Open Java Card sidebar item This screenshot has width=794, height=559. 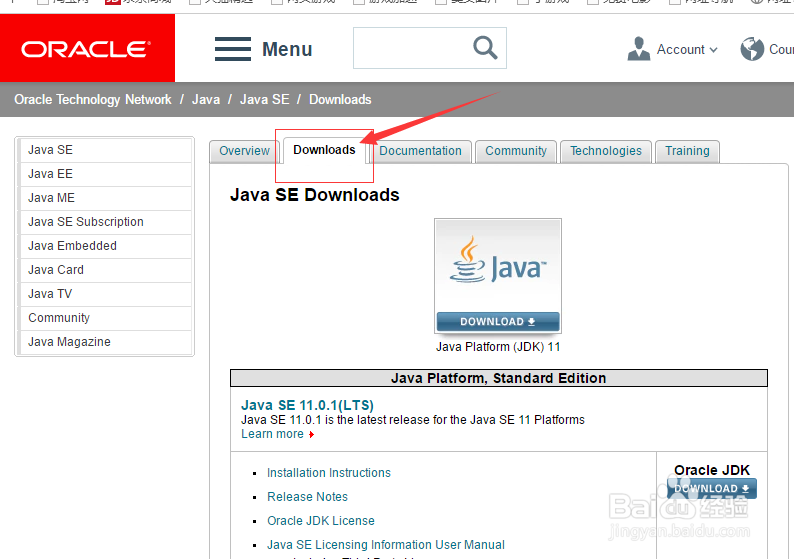105,270
